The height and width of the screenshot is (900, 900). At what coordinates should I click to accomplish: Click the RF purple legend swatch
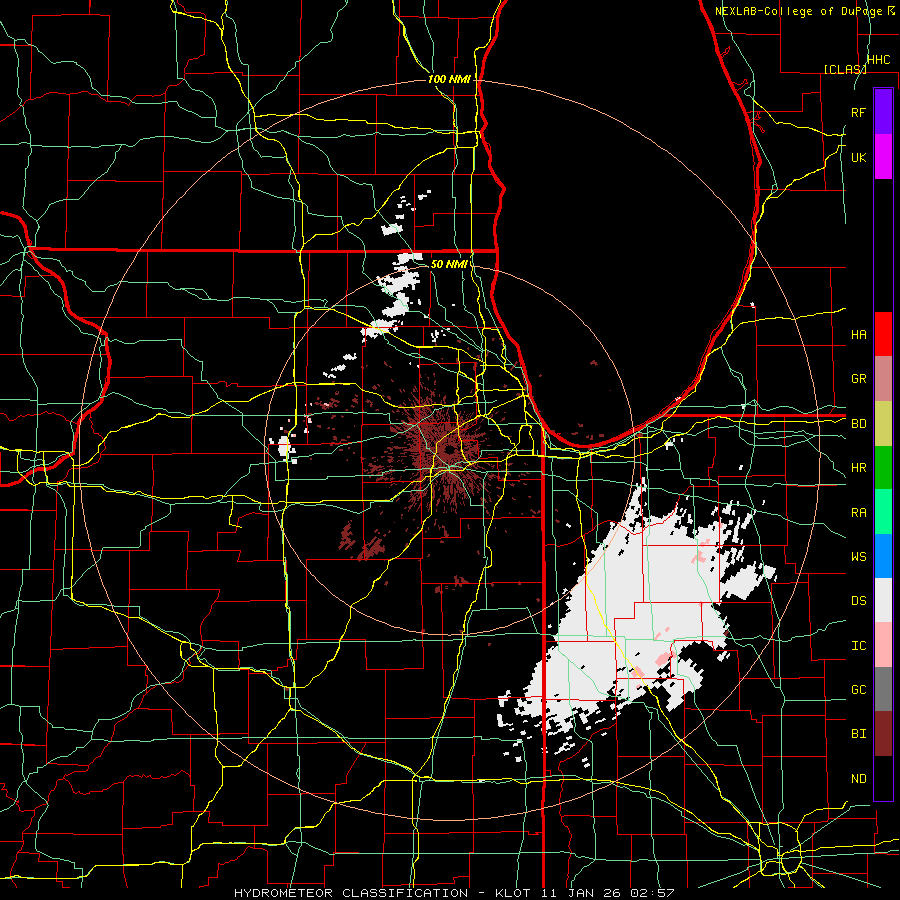883,112
